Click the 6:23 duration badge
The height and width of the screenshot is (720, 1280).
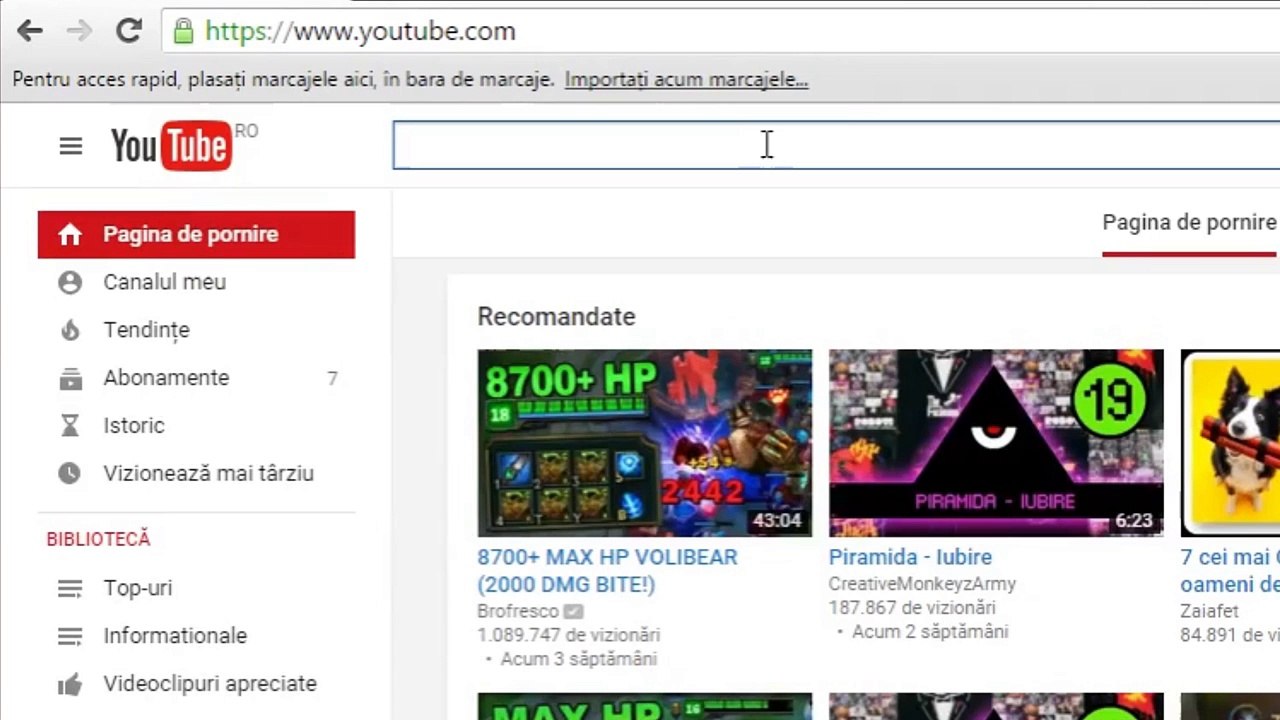tap(1134, 521)
